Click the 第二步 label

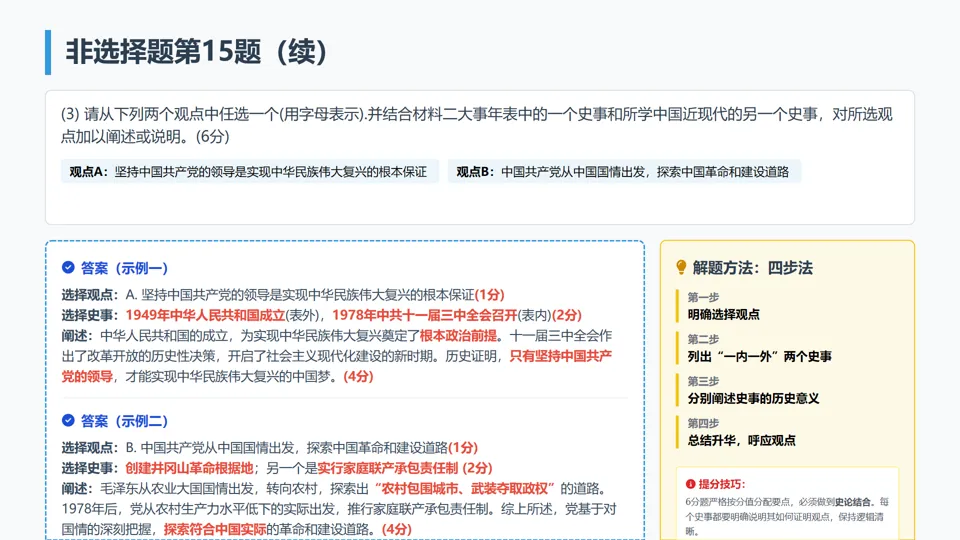[703, 339]
